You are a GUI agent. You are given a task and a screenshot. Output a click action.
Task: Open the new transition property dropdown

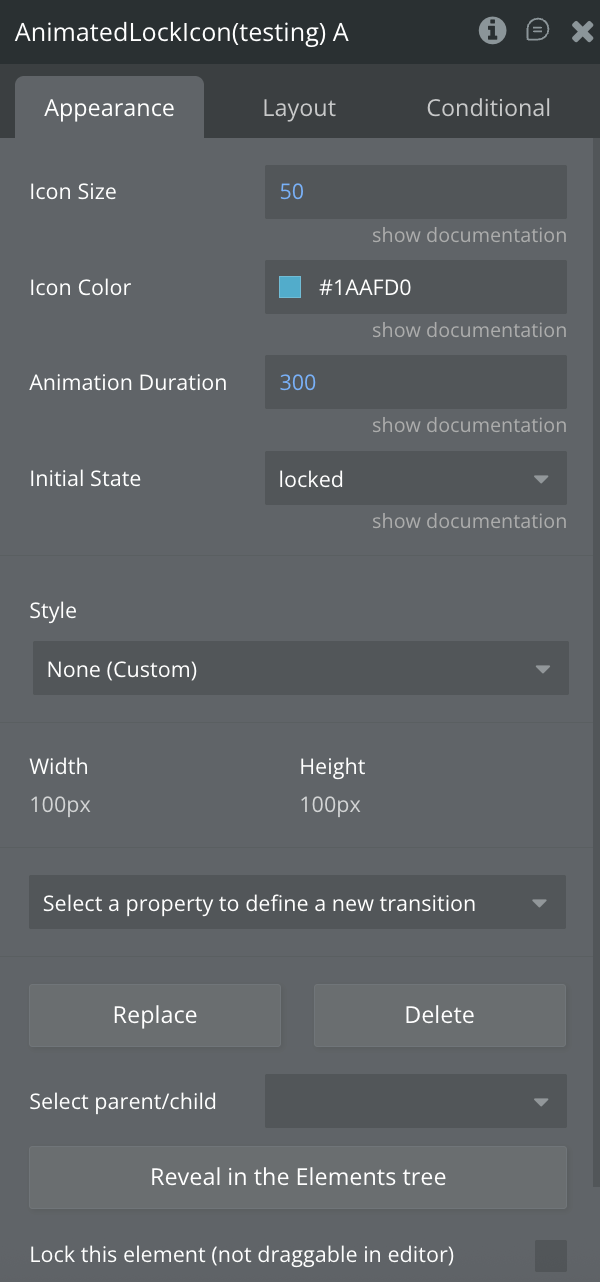click(x=297, y=903)
